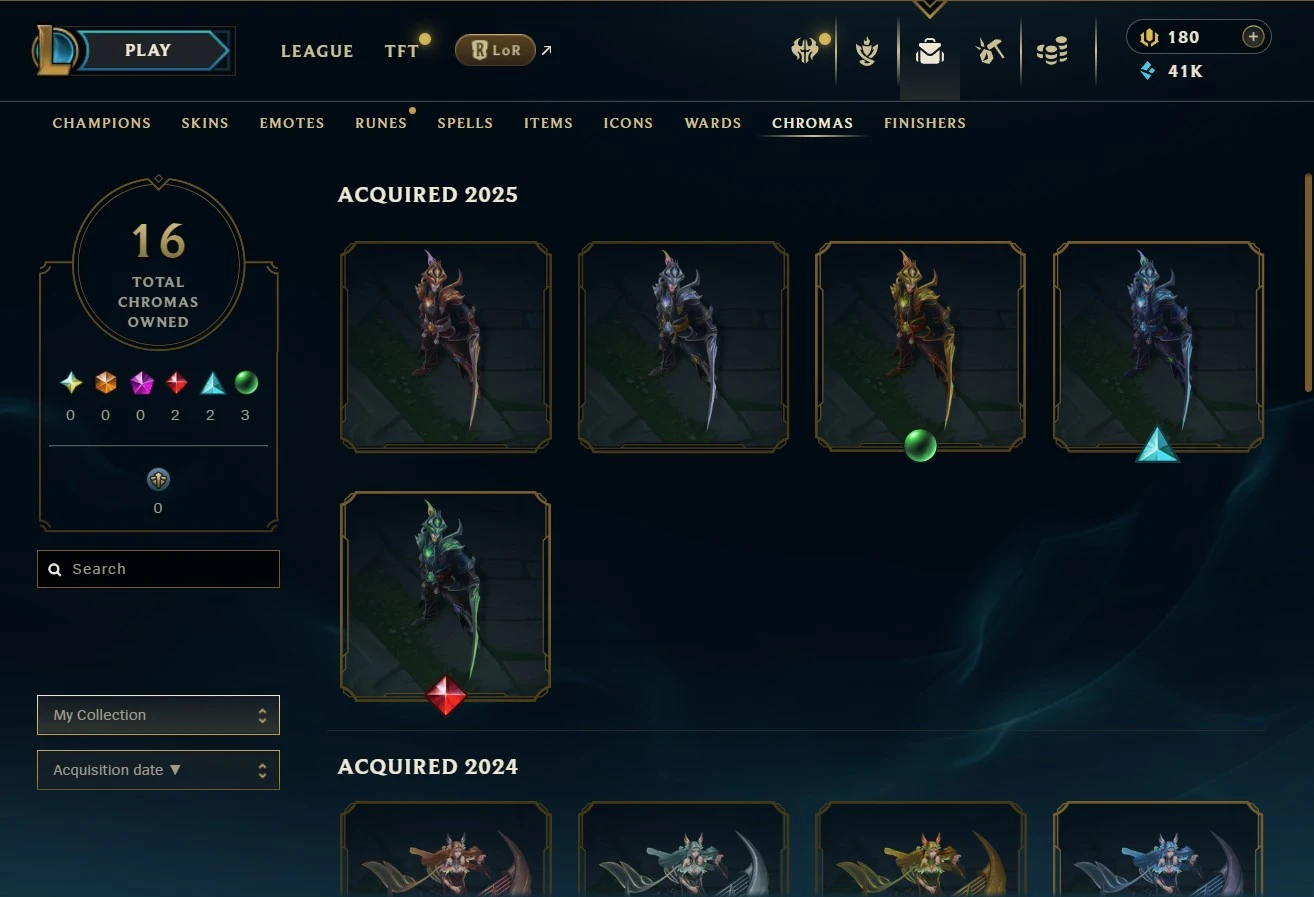Image resolution: width=1314 pixels, height=897 pixels.
Task: Click the cyan triangle gem filter icon
Action: tap(212, 383)
